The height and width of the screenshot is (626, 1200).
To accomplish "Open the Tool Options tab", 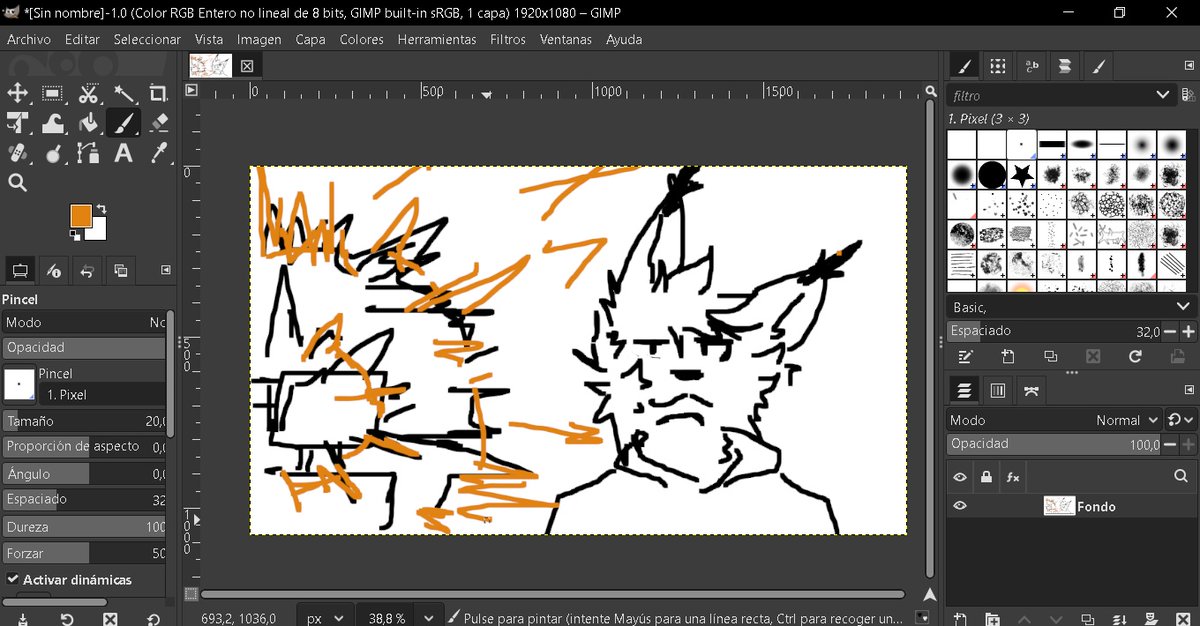I will tap(18, 270).
